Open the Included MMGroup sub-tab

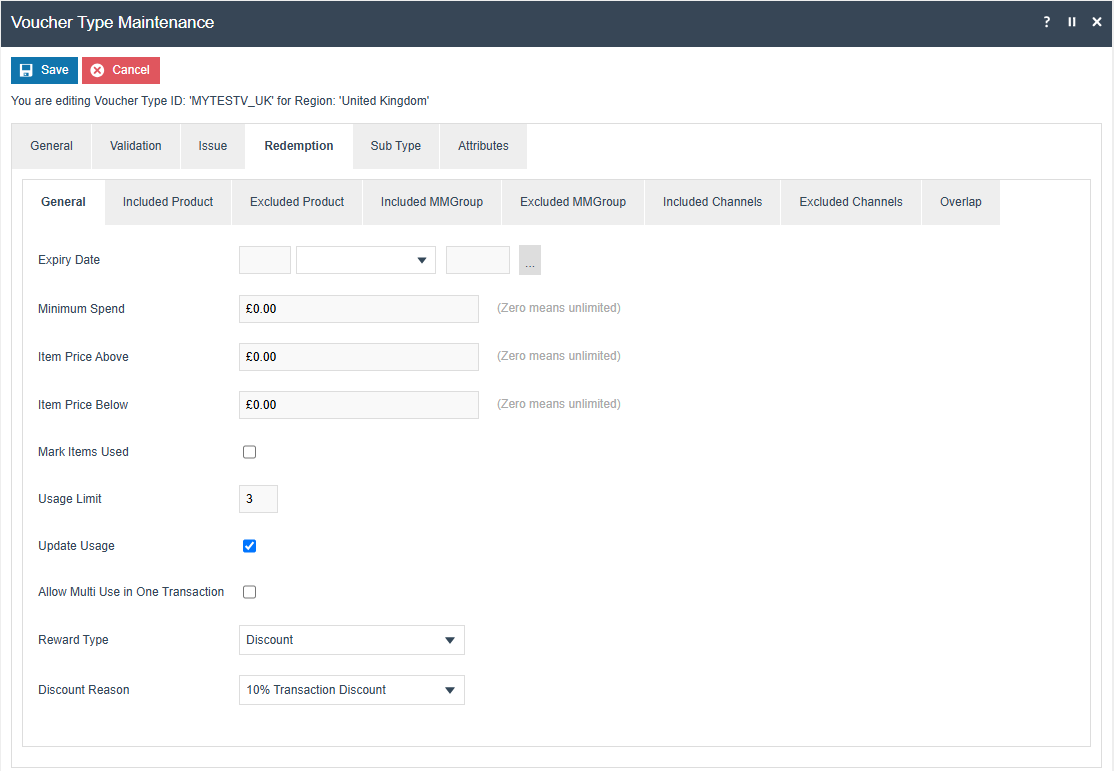(432, 202)
